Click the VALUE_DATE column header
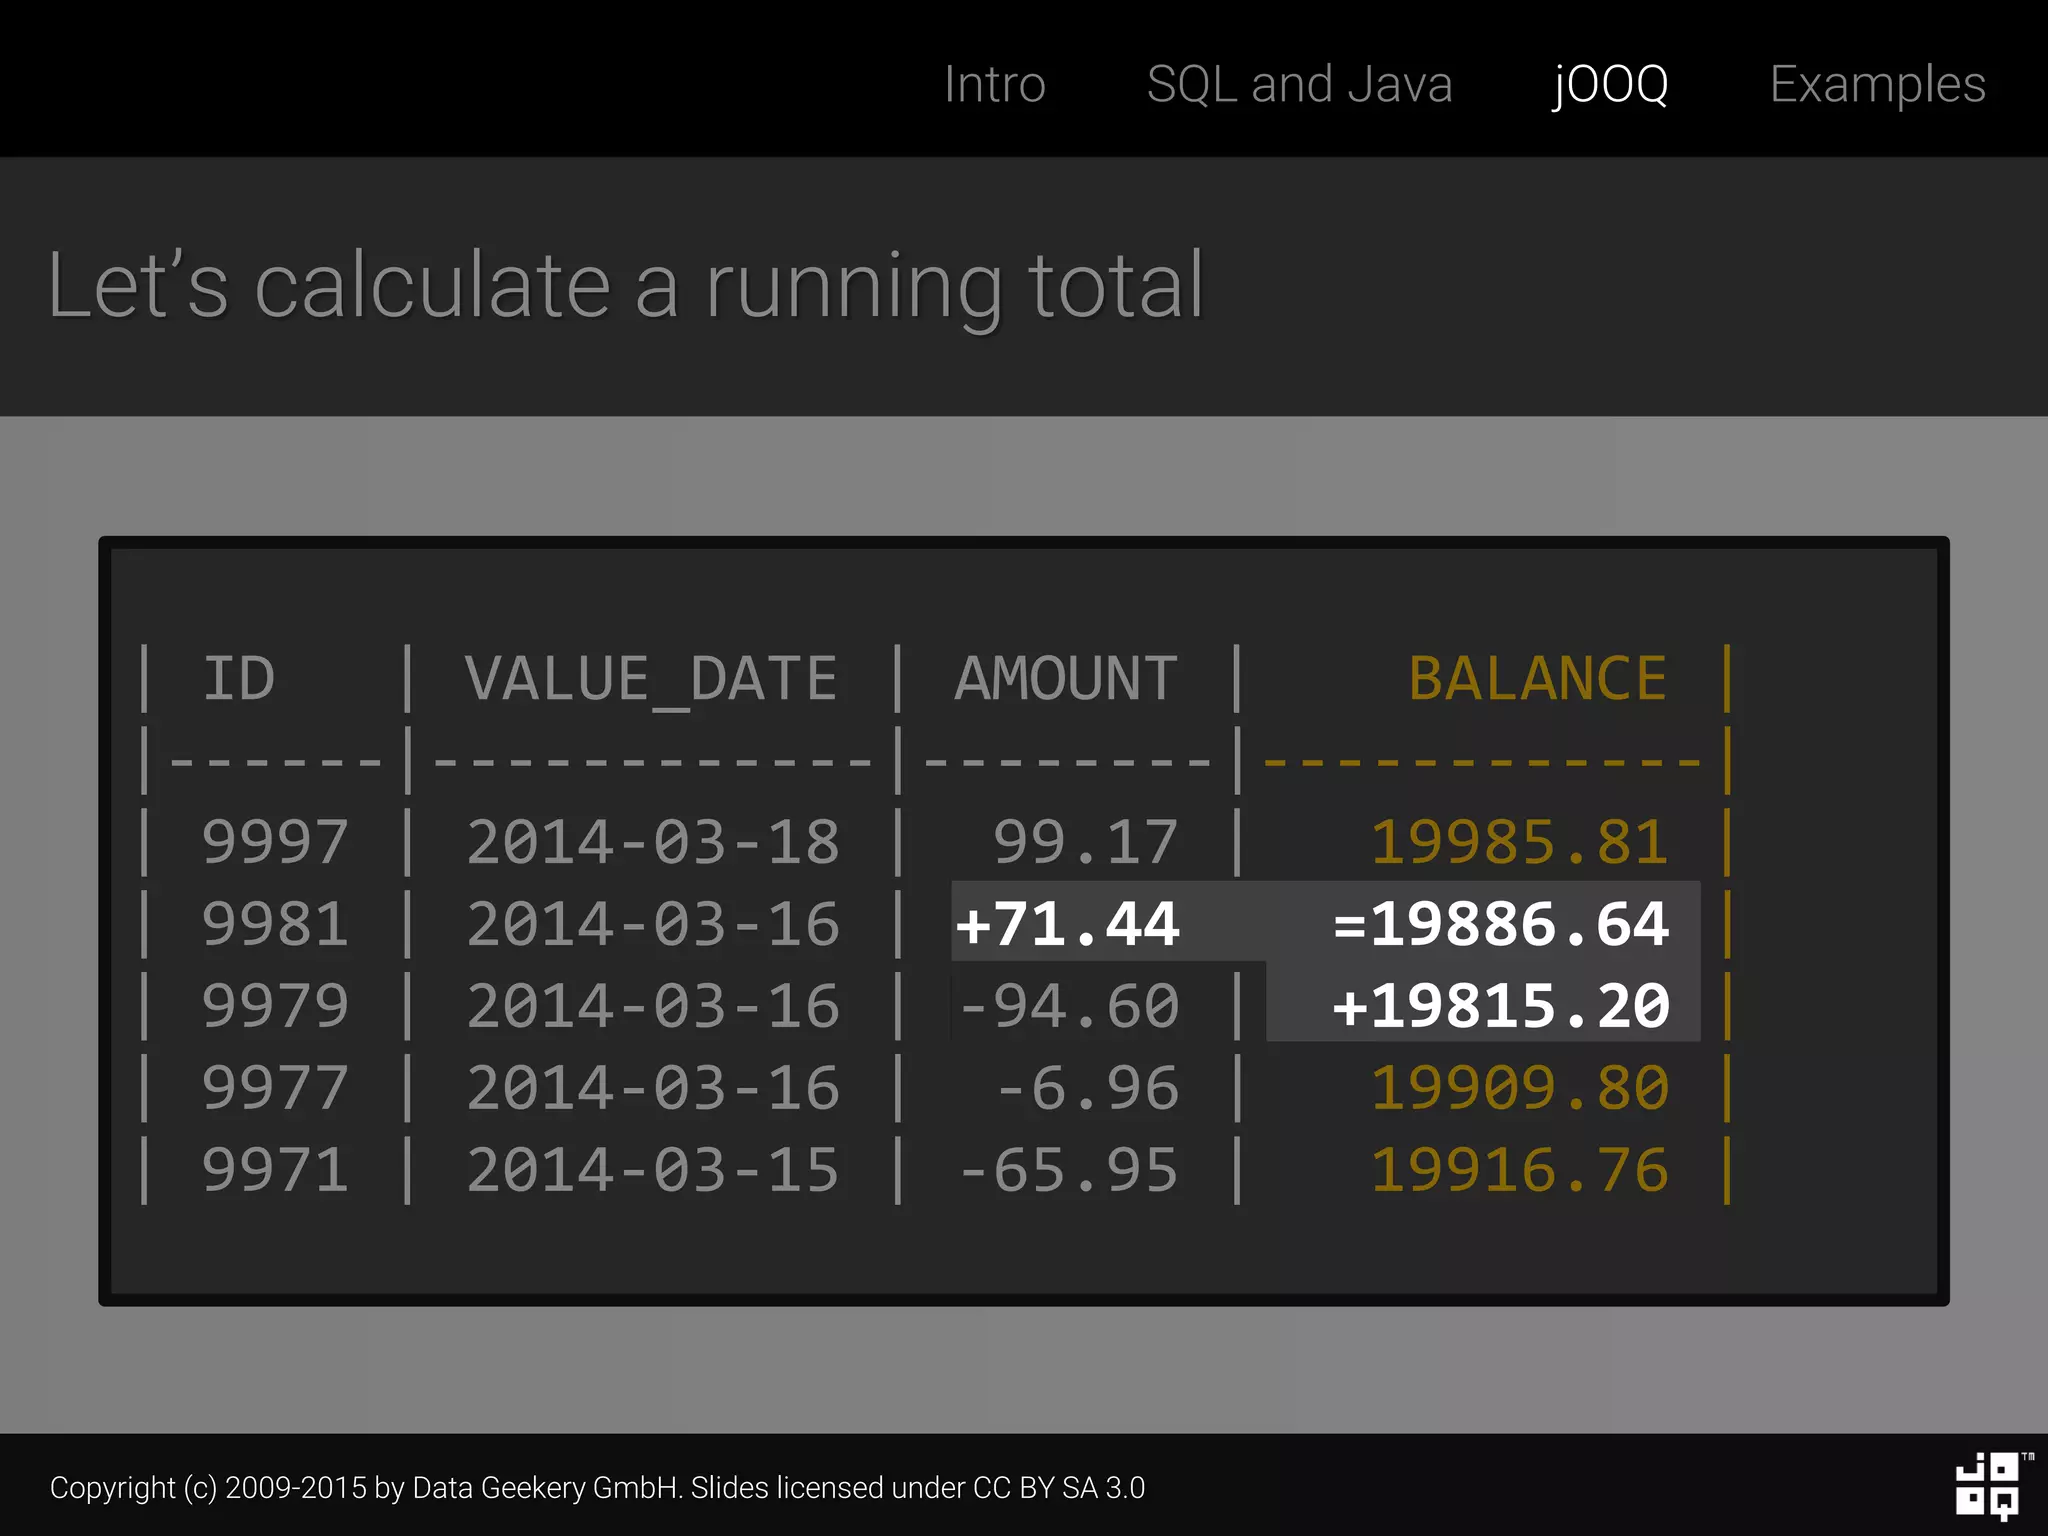This screenshot has width=2048, height=1536. 651,679
